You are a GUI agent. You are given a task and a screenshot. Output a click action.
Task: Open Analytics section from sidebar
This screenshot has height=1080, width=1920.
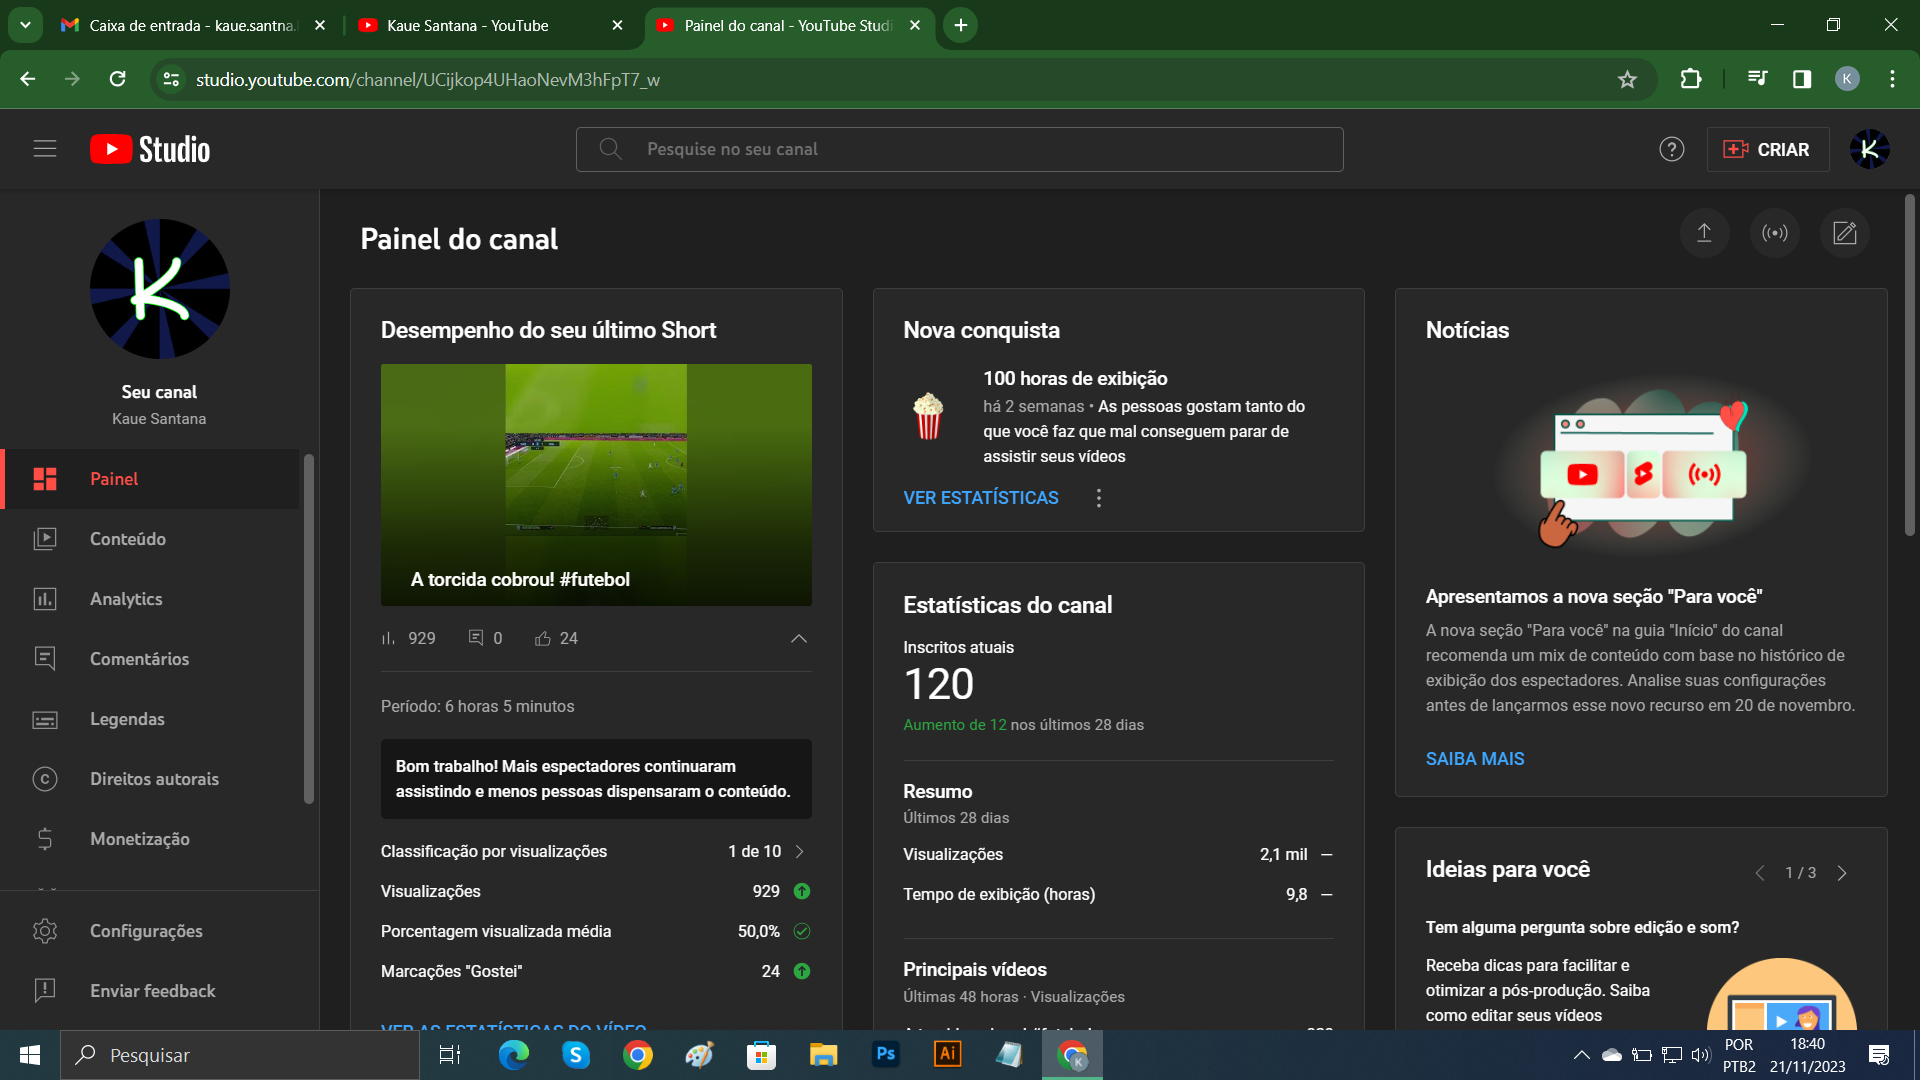[125, 599]
